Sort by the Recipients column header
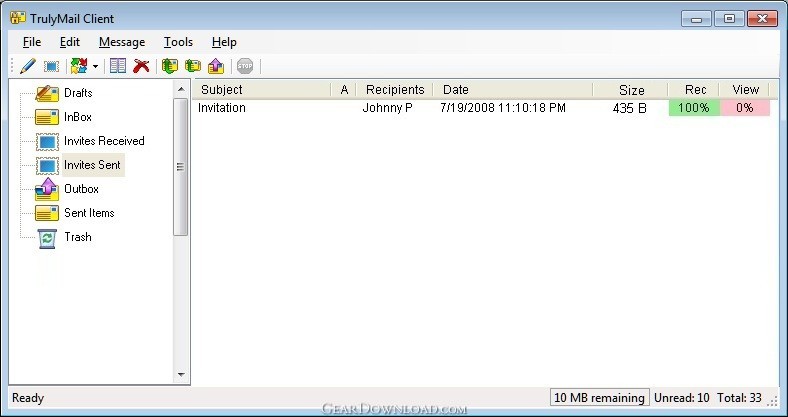Viewport: 788px width, 417px height. [395, 90]
